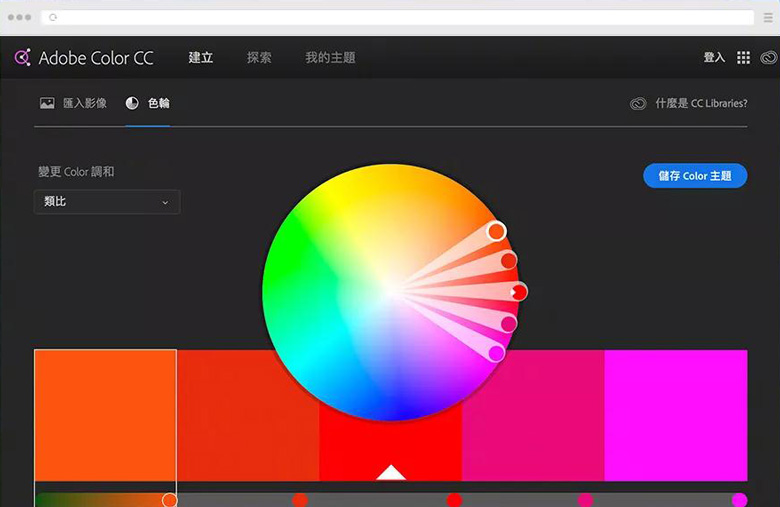This screenshot has width=780, height=507.
Task: Click the CC Libraries cloud icon
Action: pyautogui.click(x=638, y=104)
